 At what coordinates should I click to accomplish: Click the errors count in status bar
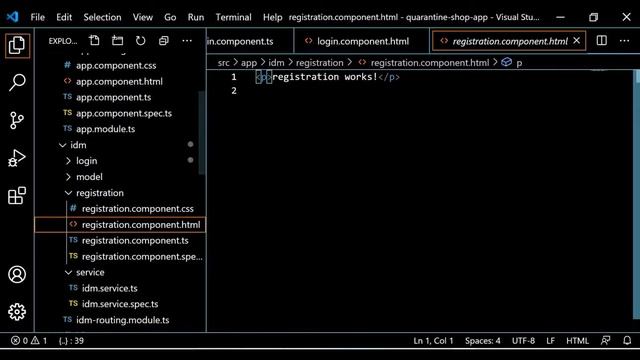point(20,340)
